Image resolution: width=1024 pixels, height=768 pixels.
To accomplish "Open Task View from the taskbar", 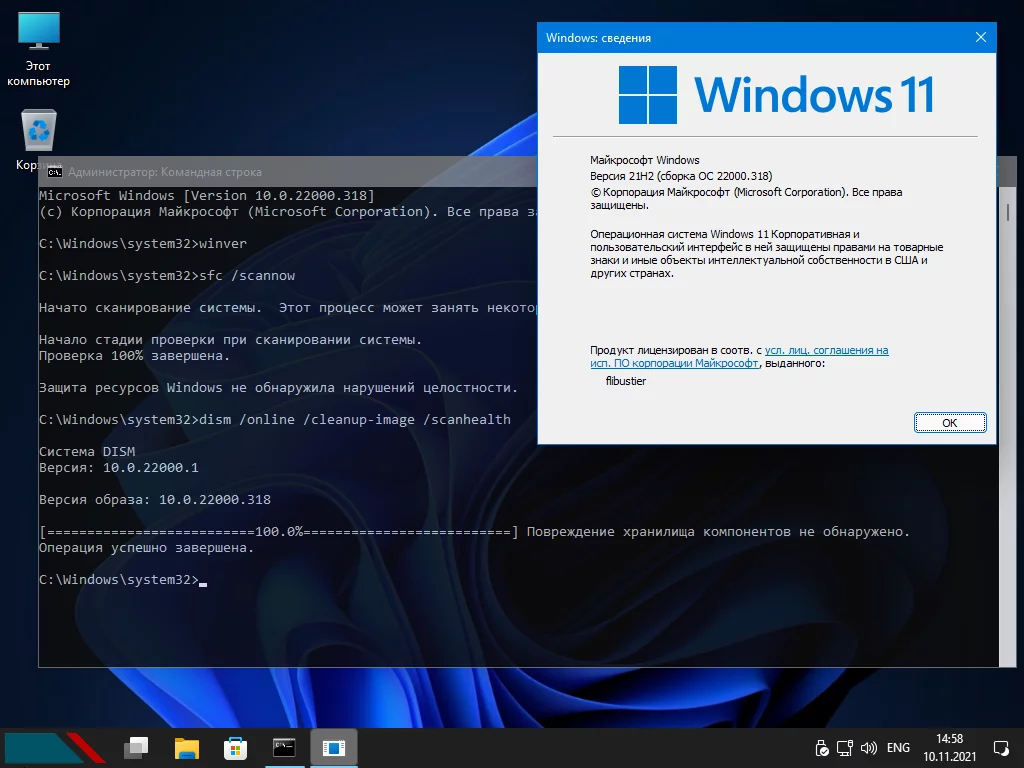I will 136,747.
